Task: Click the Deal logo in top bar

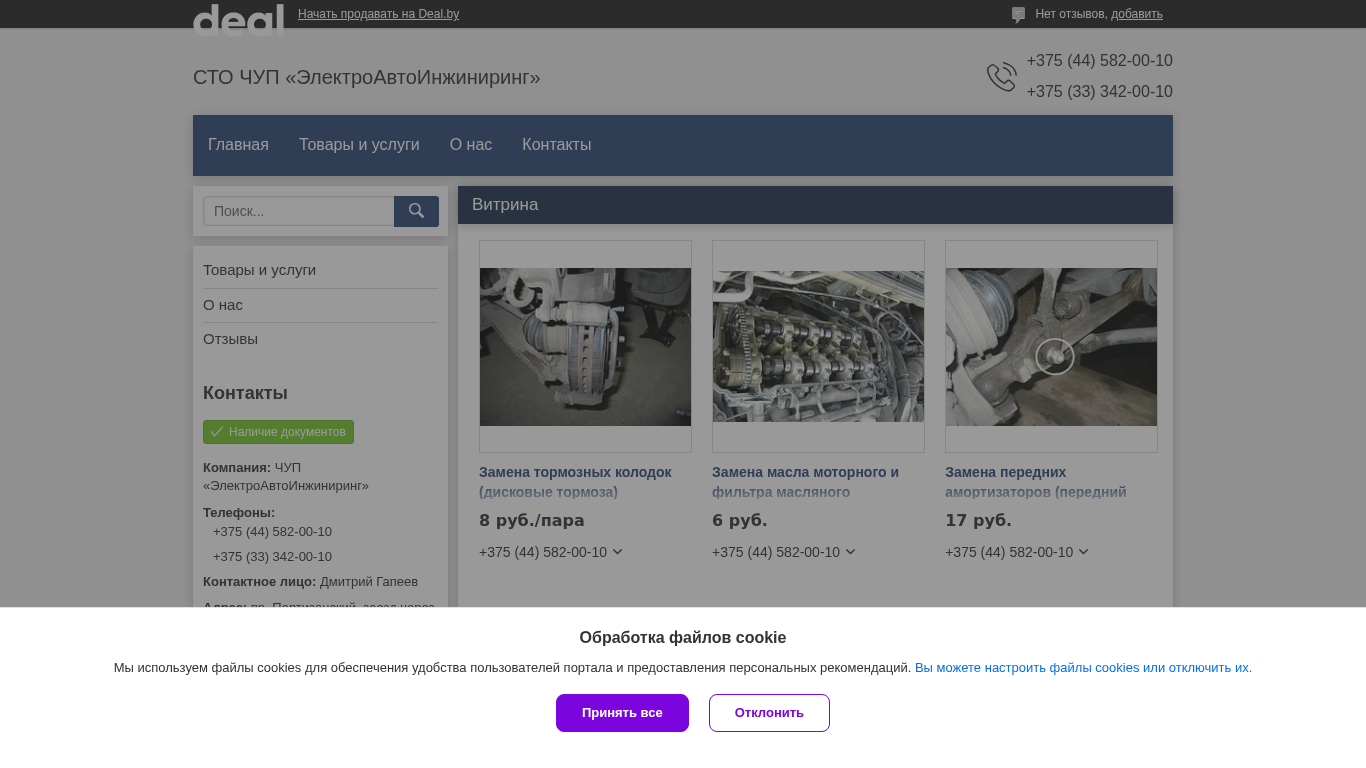Action: (238, 19)
